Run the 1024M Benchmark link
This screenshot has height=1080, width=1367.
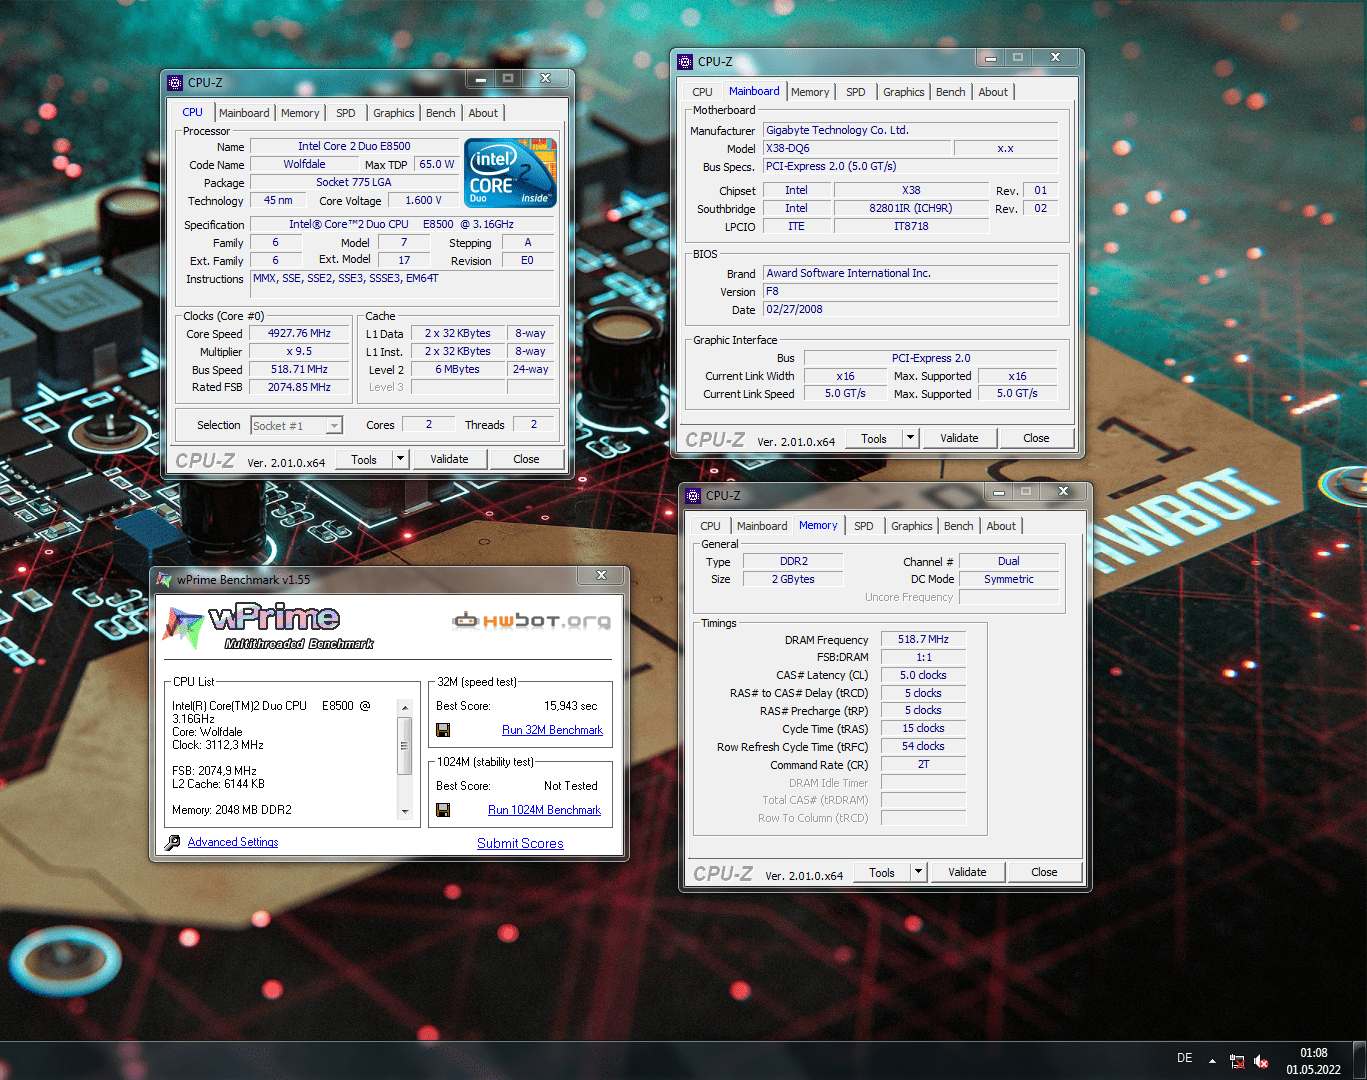pyautogui.click(x=544, y=810)
